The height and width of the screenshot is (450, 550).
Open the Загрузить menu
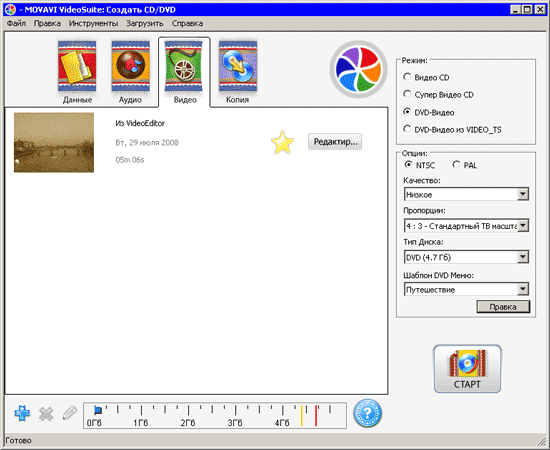point(145,23)
